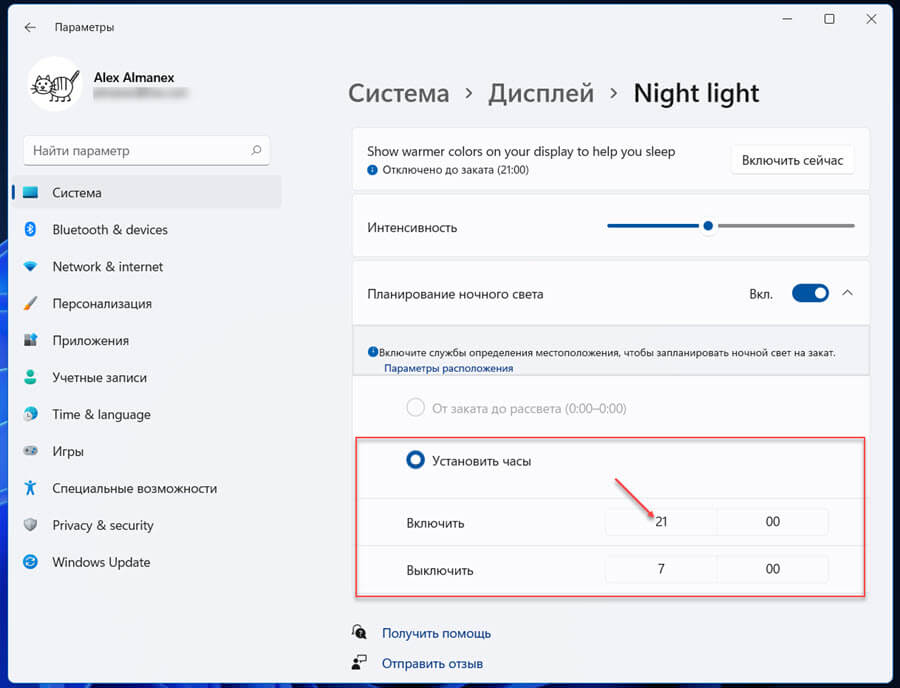The width and height of the screenshot is (900, 688).
Task: Select the Установить часы radio button
Action: (x=415, y=460)
